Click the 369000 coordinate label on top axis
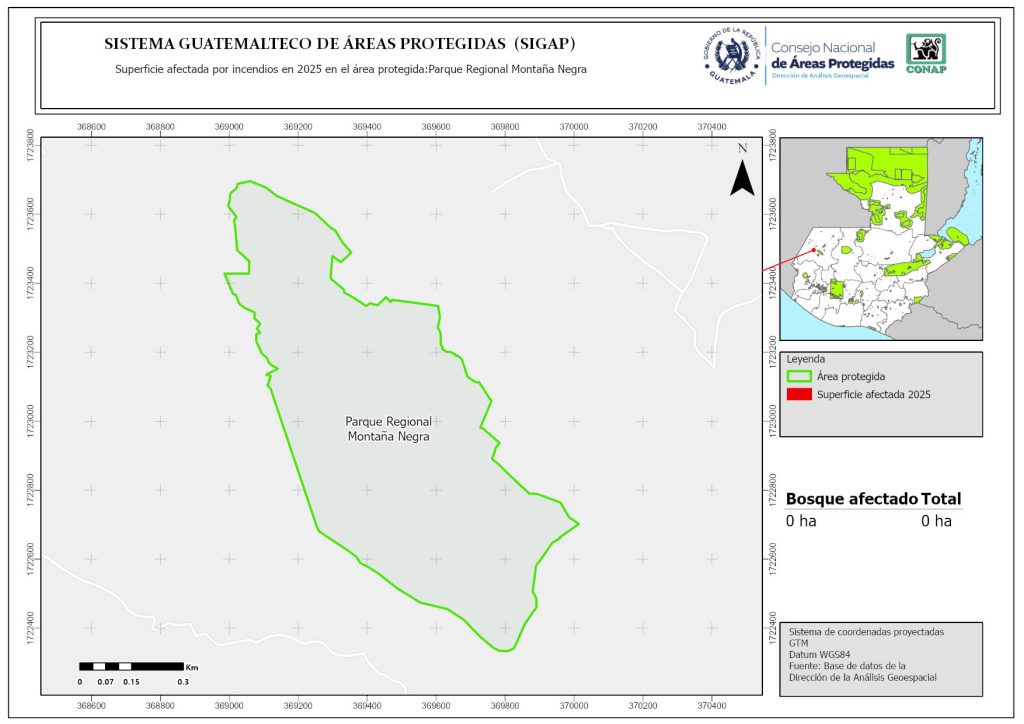 (x=229, y=127)
